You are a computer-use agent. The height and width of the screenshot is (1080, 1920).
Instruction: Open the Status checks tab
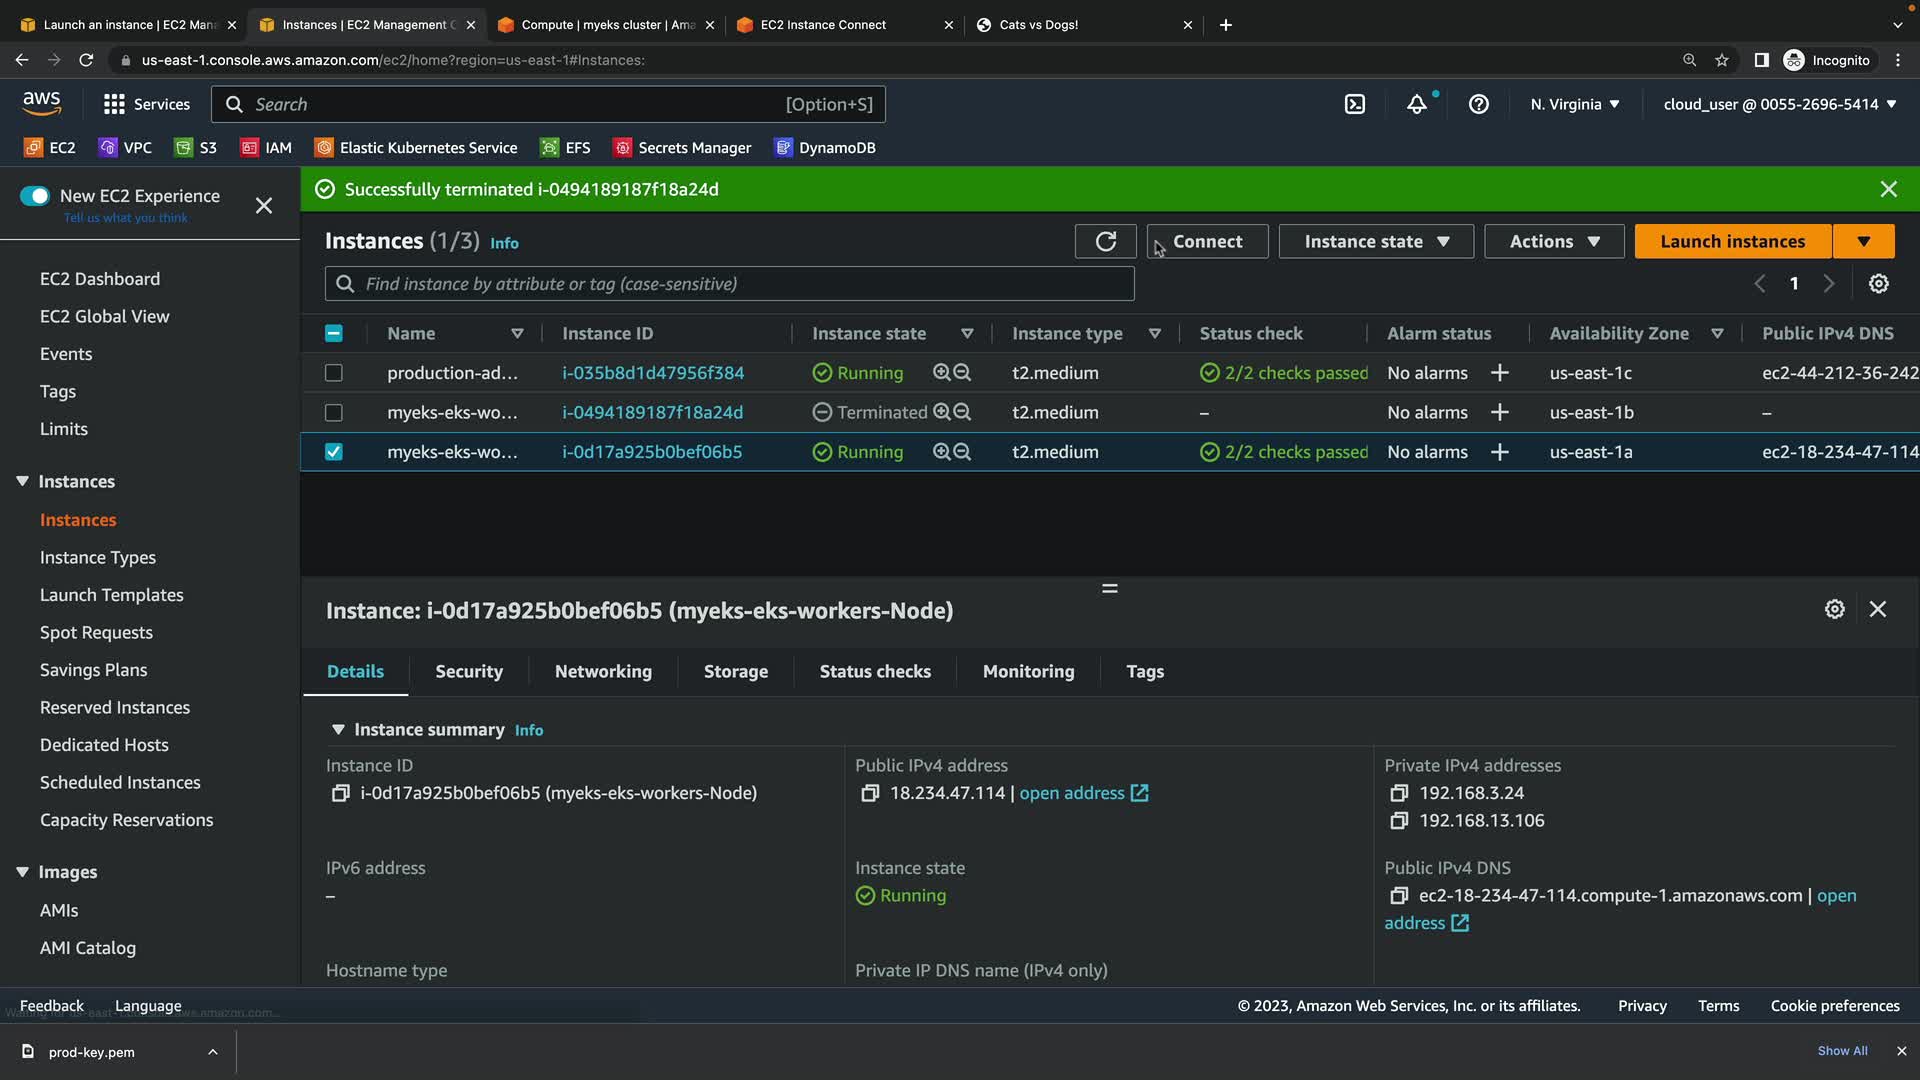coord(874,672)
